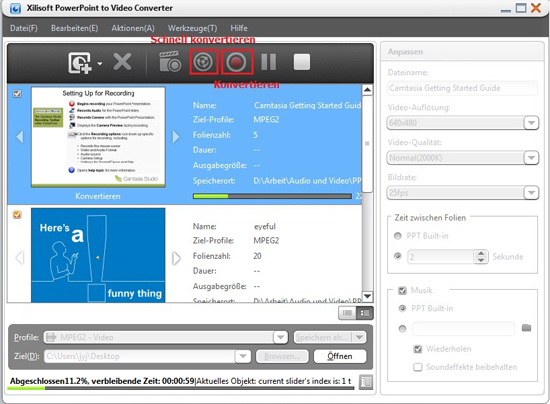
Task: Click the Speichern als button
Action: click(x=322, y=337)
